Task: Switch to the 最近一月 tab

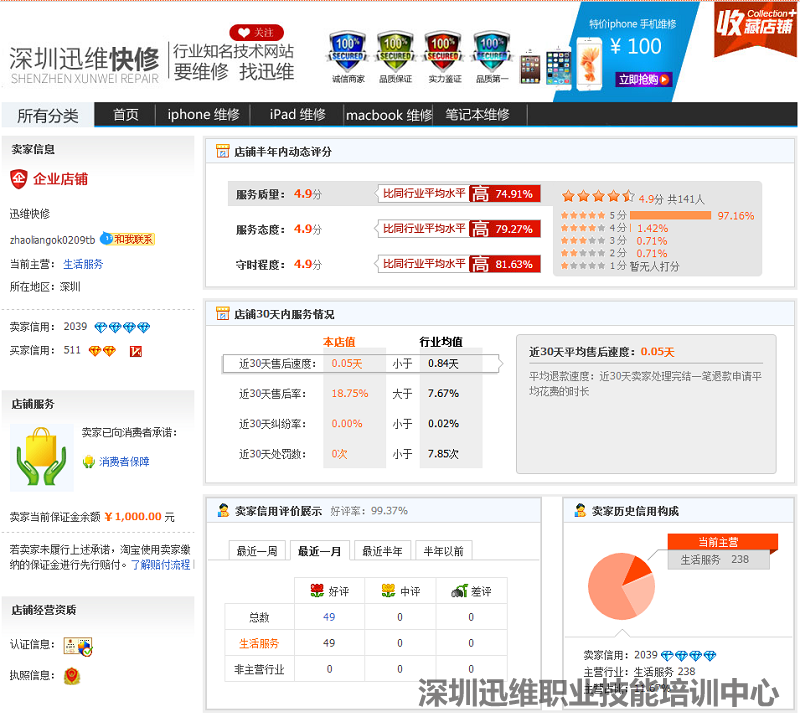Action: pos(319,551)
